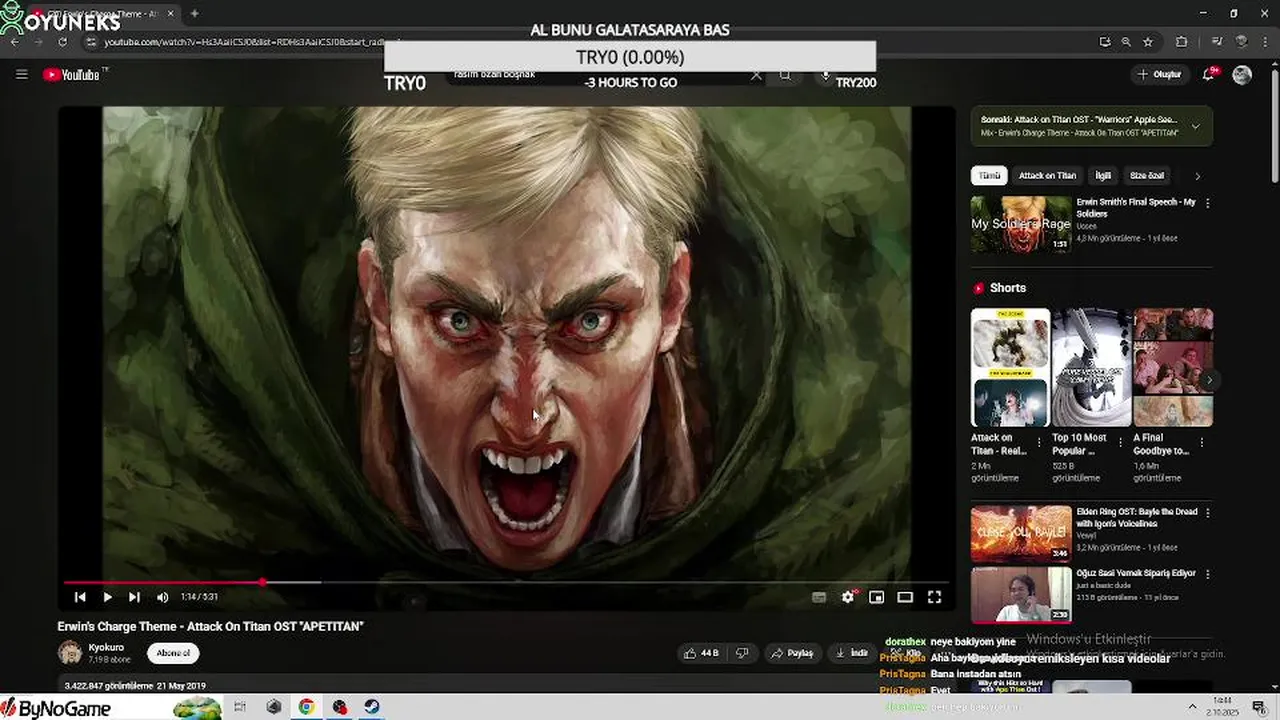Select the Attack on Titan chip
This screenshot has width=1280, height=720.
click(1047, 176)
